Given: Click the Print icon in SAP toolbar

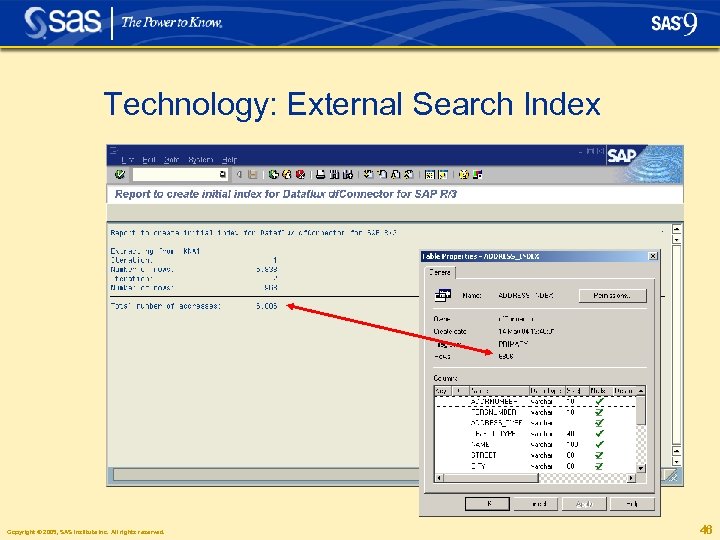Looking at the screenshot, I should pyautogui.click(x=321, y=174).
